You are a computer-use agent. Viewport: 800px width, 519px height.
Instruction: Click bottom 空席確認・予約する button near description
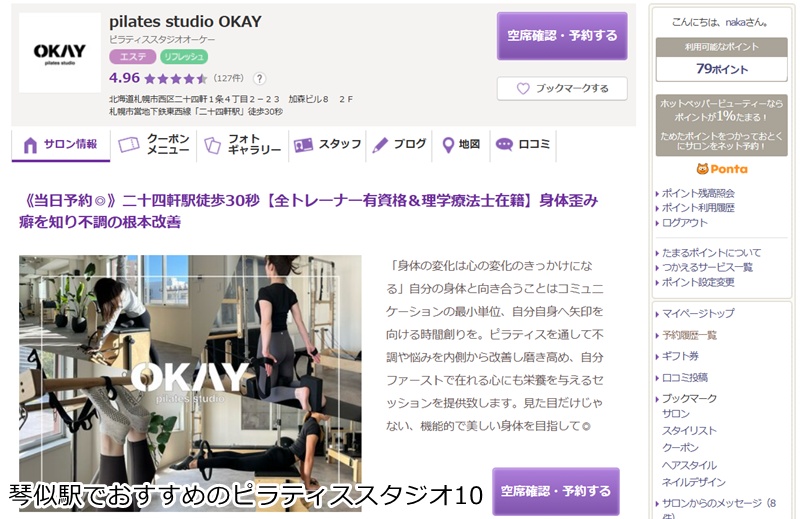(556, 491)
